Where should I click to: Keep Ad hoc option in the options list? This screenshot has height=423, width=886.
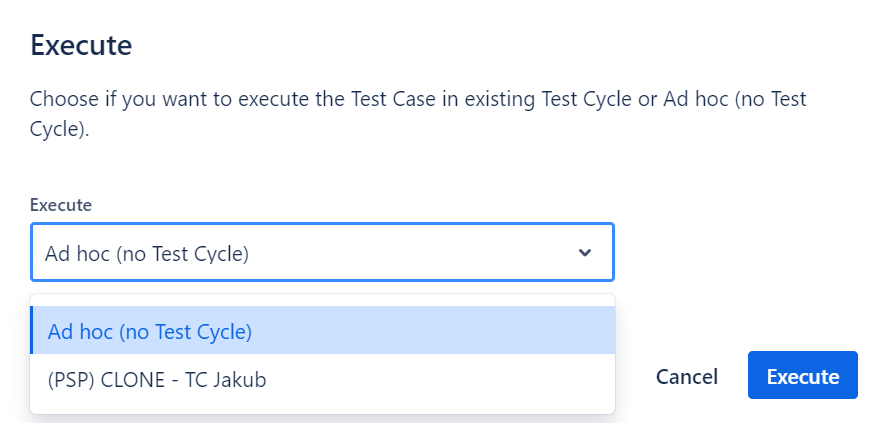click(150, 331)
